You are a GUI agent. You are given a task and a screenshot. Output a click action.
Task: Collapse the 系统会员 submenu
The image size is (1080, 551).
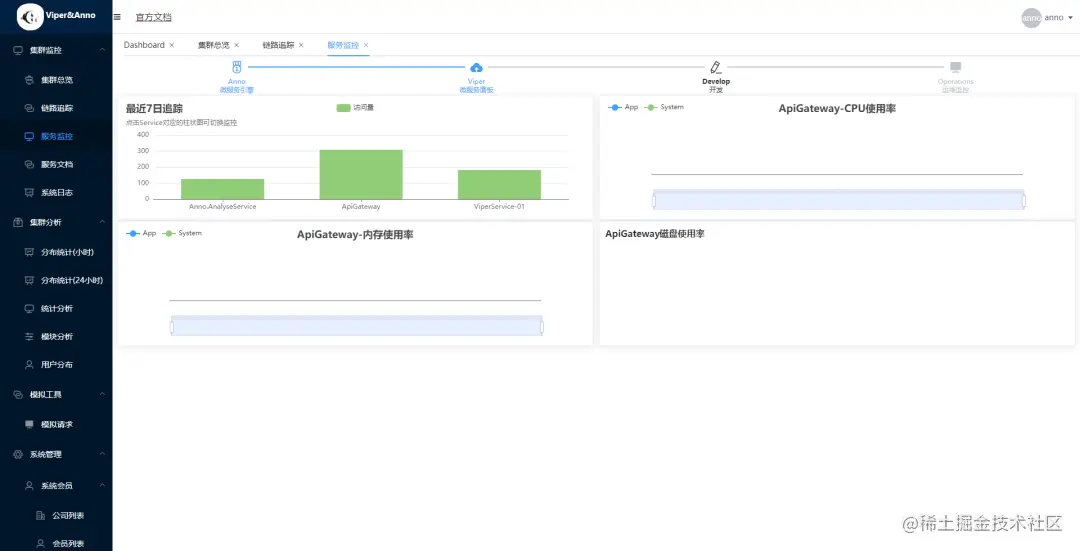click(x=56, y=486)
